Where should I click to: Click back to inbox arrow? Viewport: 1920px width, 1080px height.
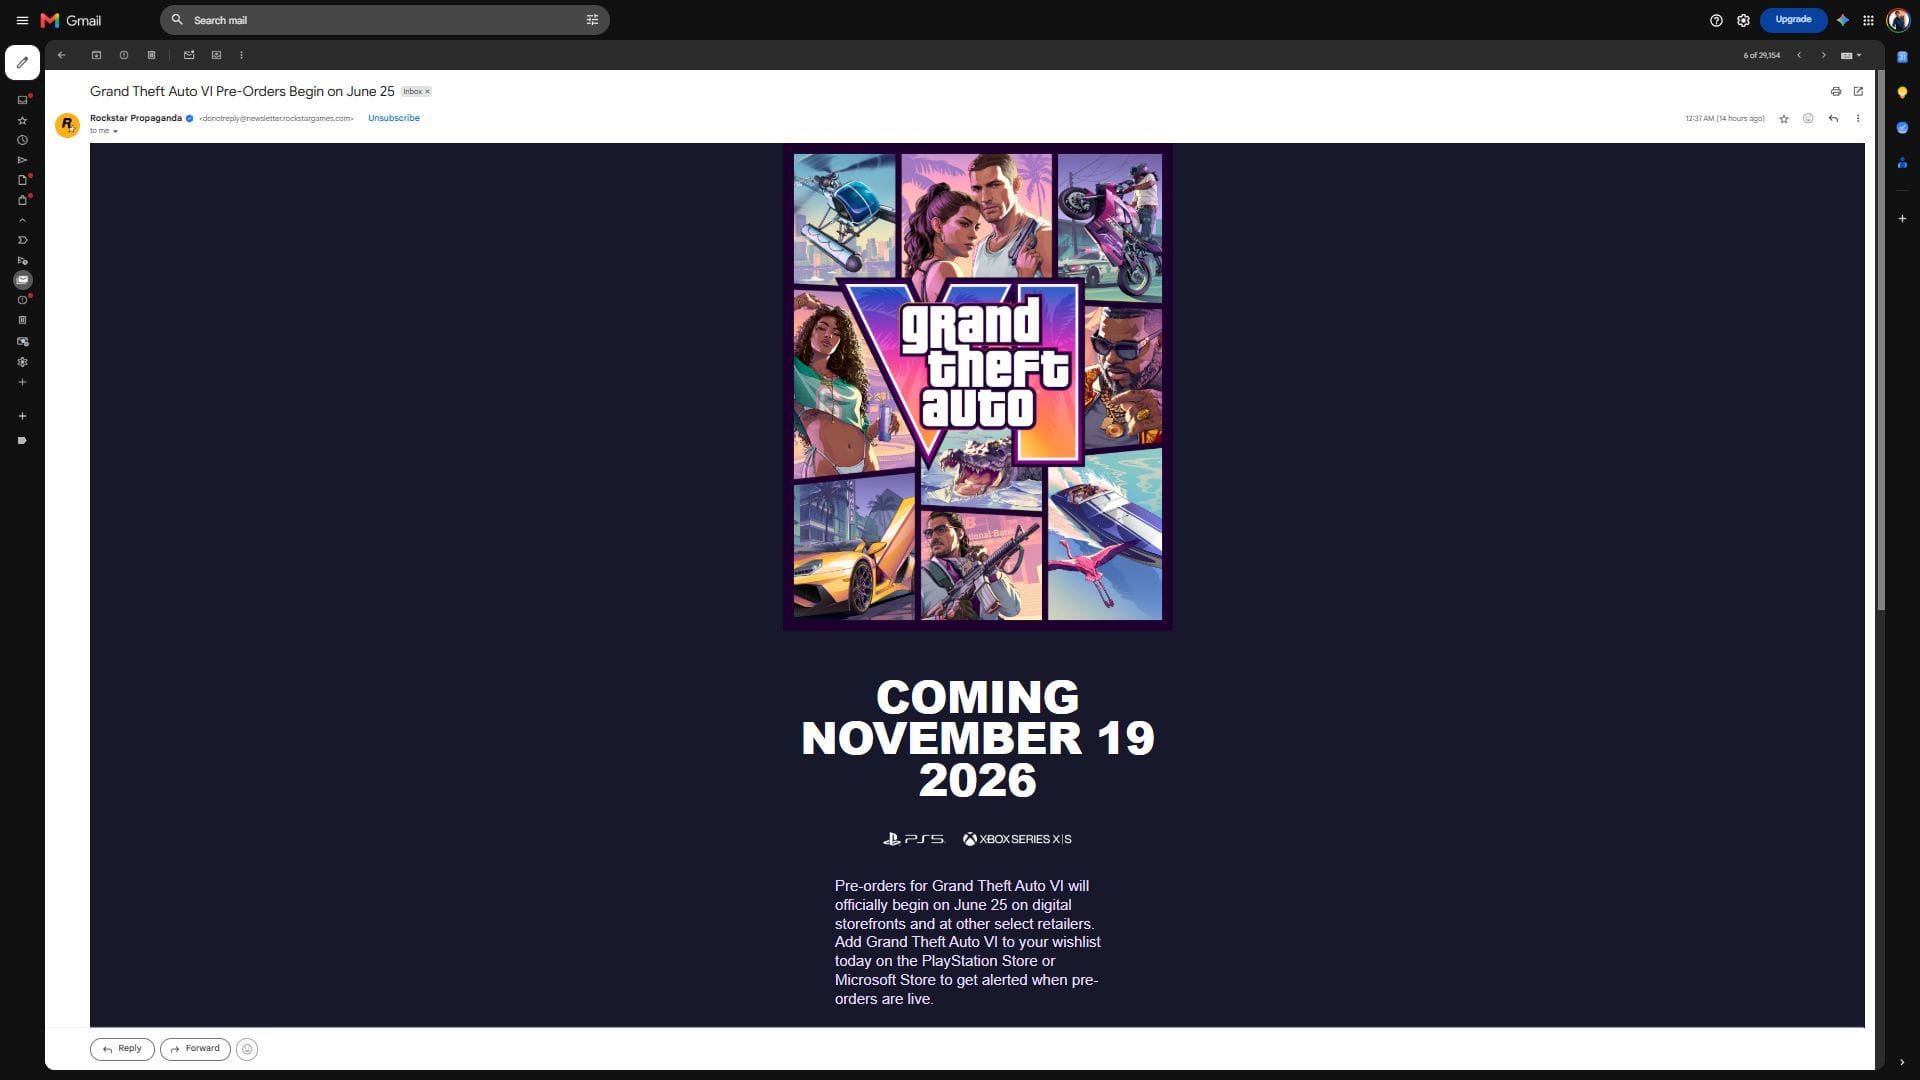click(62, 55)
